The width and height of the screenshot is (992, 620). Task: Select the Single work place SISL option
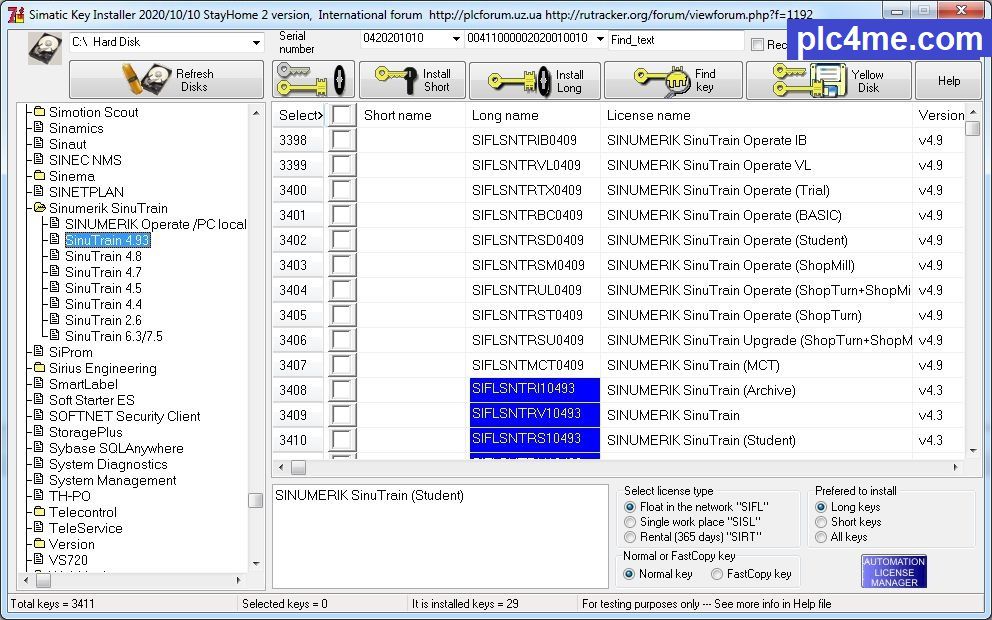tap(630, 522)
